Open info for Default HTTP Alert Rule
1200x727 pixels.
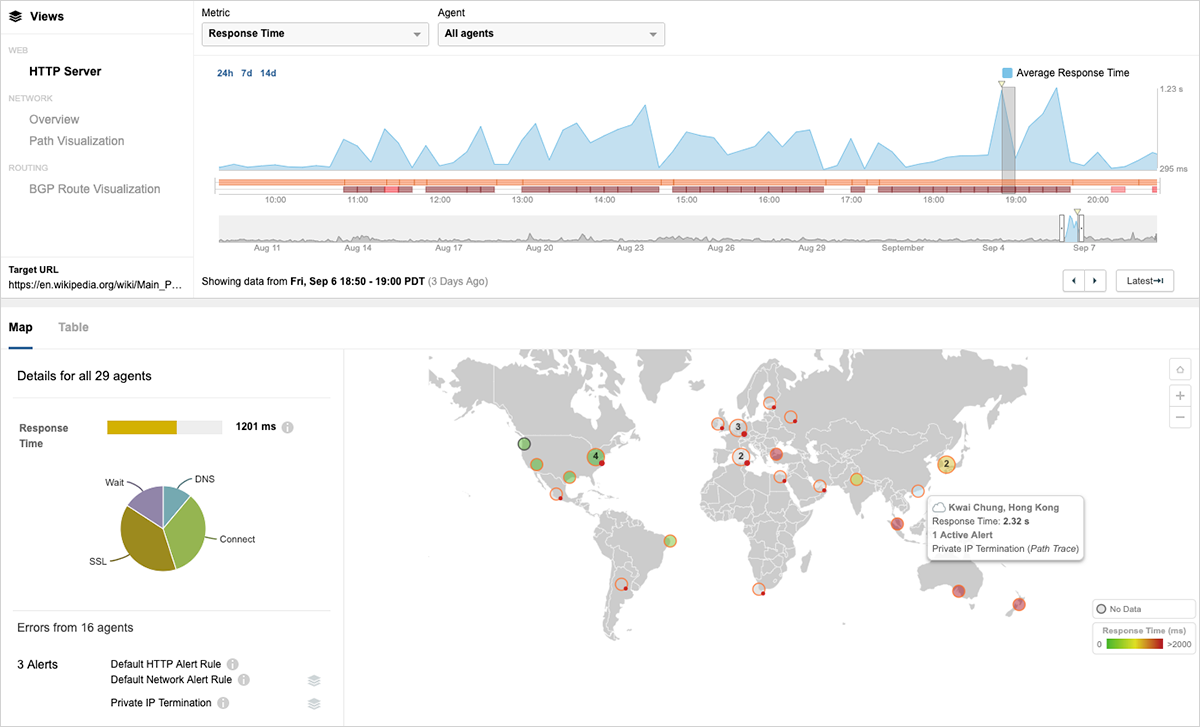click(x=233, y=664)
